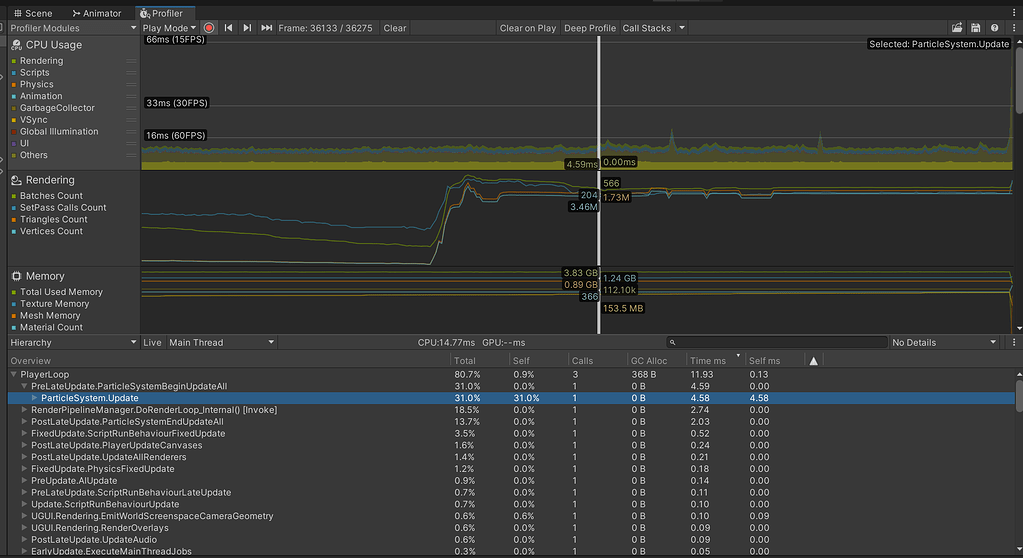Screen dimensions: 1023x558
Task: Toggle the Rendering category color swatch in CPU Usage
Action: (x=14, y=61)
